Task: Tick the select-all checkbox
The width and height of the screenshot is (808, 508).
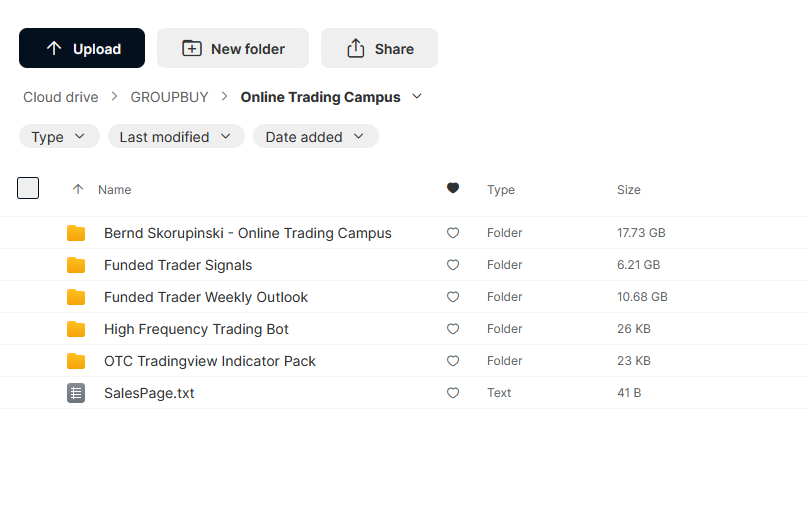Action: [x=28, y=188]
